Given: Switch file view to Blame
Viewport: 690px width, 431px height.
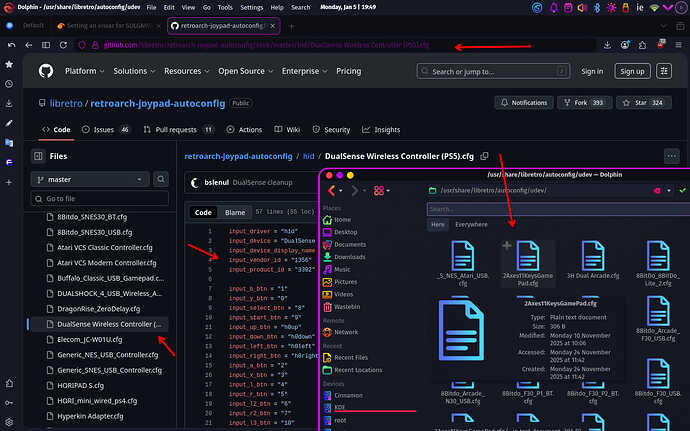Looking at the screenshot, I should pyautogui.click(x=236, y=212).
